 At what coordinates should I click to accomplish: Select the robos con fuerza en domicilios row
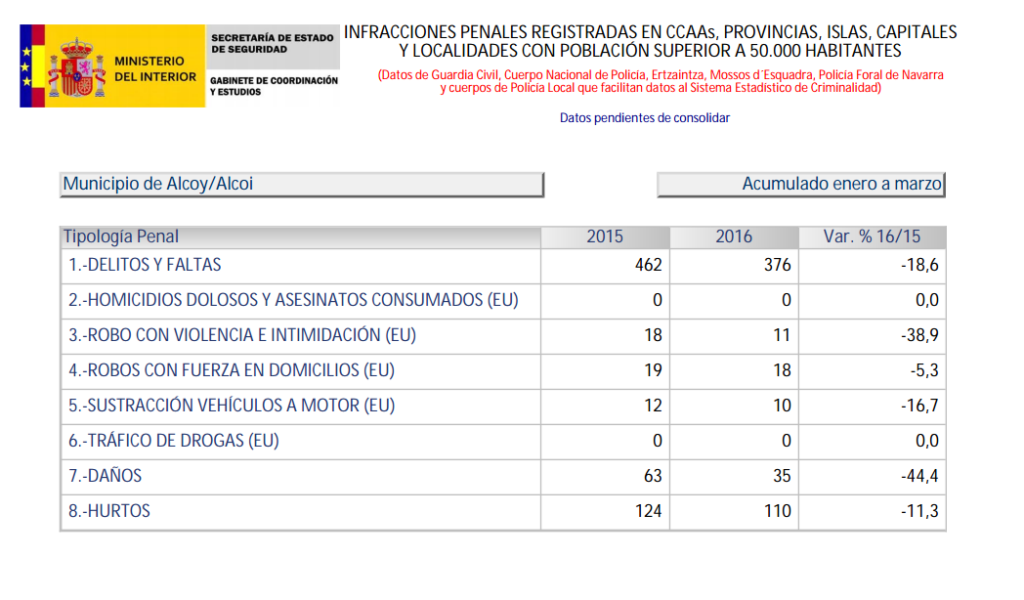coord(231,370)
